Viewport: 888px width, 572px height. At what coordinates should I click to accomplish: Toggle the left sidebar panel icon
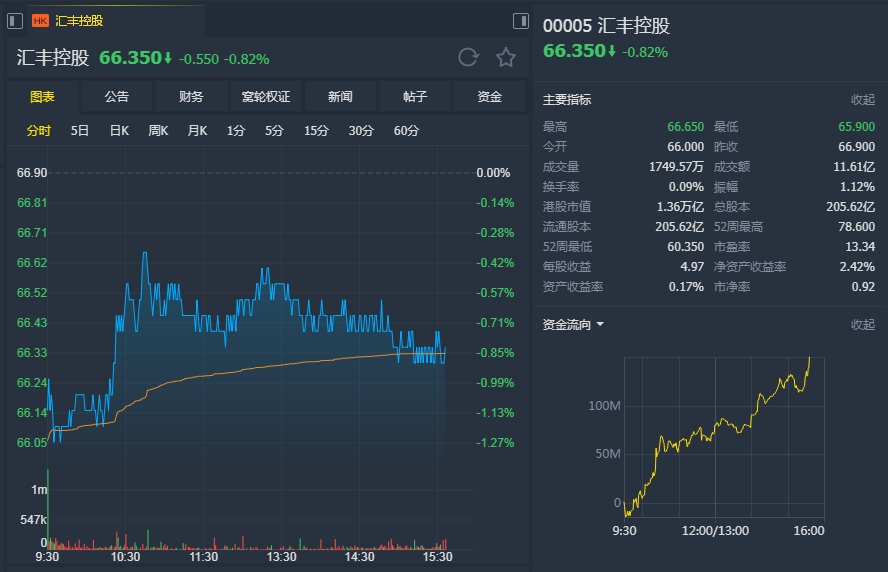(x=15, y=20)
